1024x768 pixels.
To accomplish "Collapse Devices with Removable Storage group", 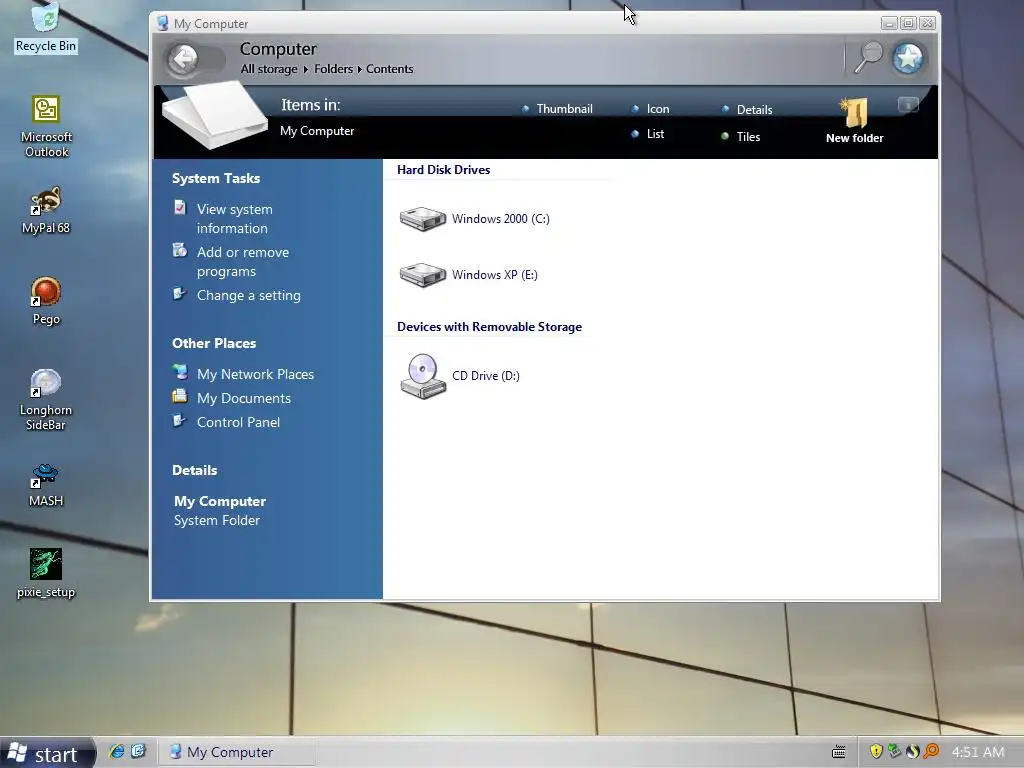I will (x=489, y=327).
